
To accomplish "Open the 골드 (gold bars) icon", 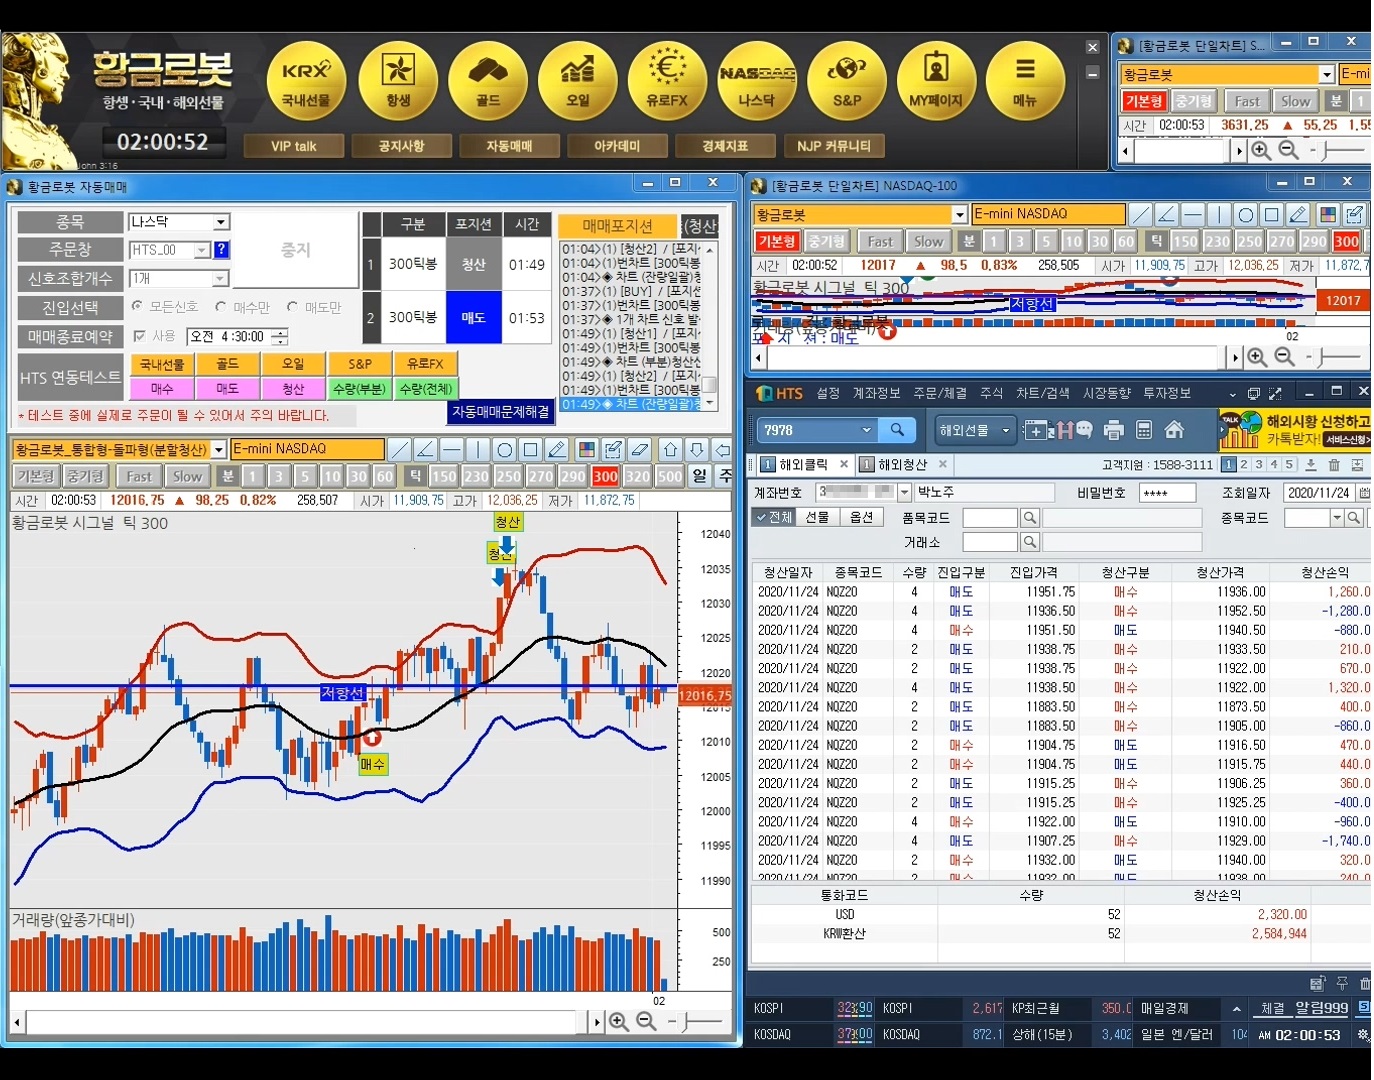I will [488, 80].
